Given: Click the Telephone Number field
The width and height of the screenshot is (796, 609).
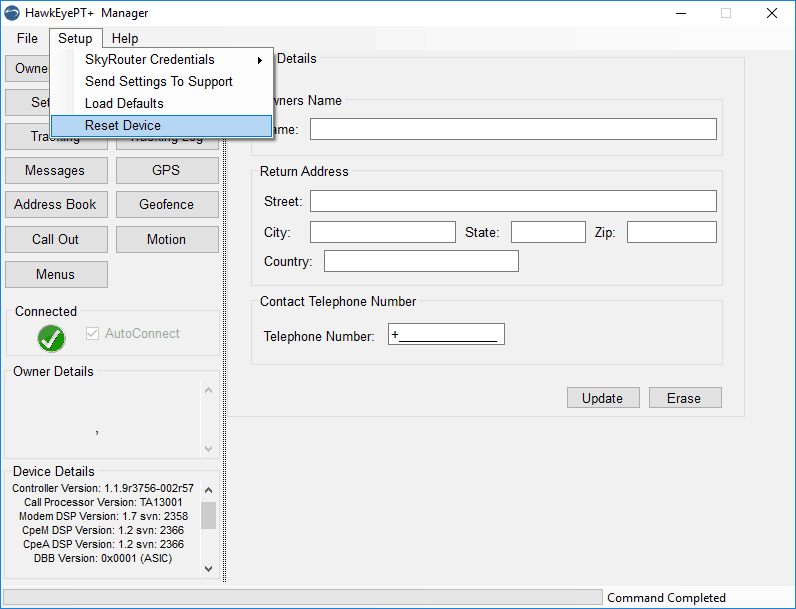Looking at the screenshot, I should [x=446, y=334].
